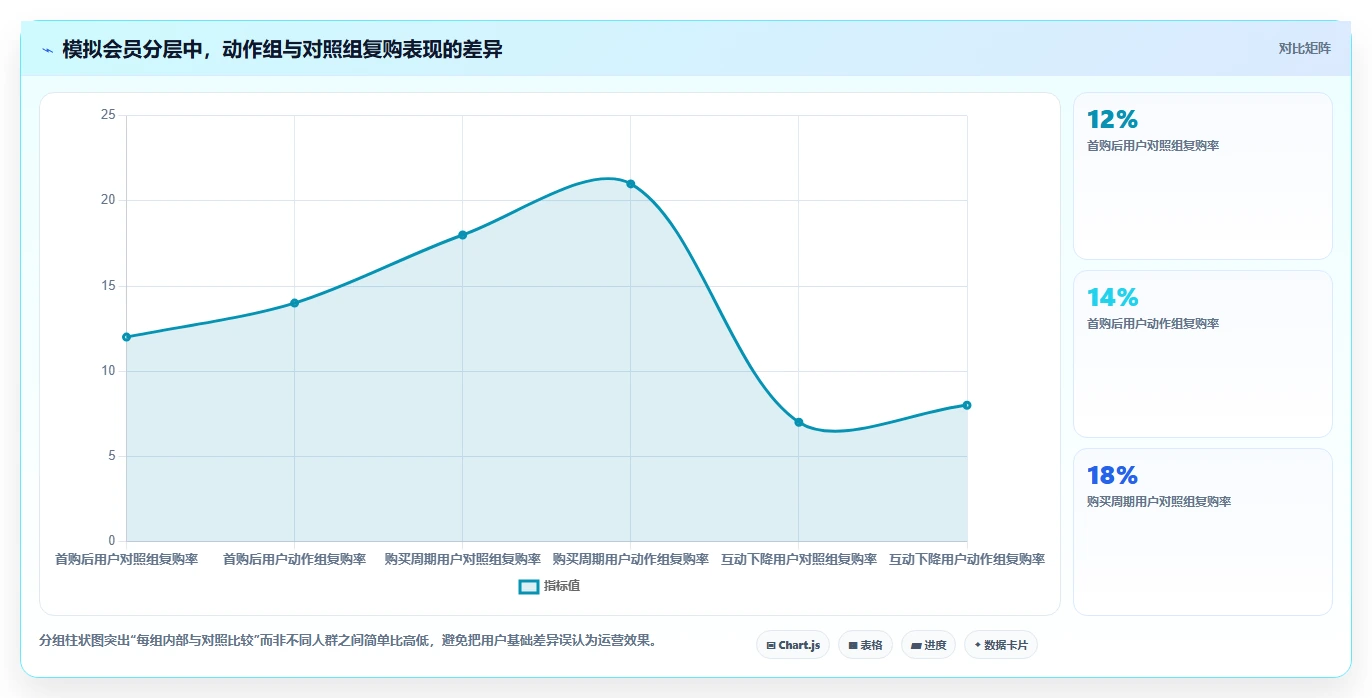
Task: Click the footnote text starting 分组柱状图突出
Action: (349, 640)
